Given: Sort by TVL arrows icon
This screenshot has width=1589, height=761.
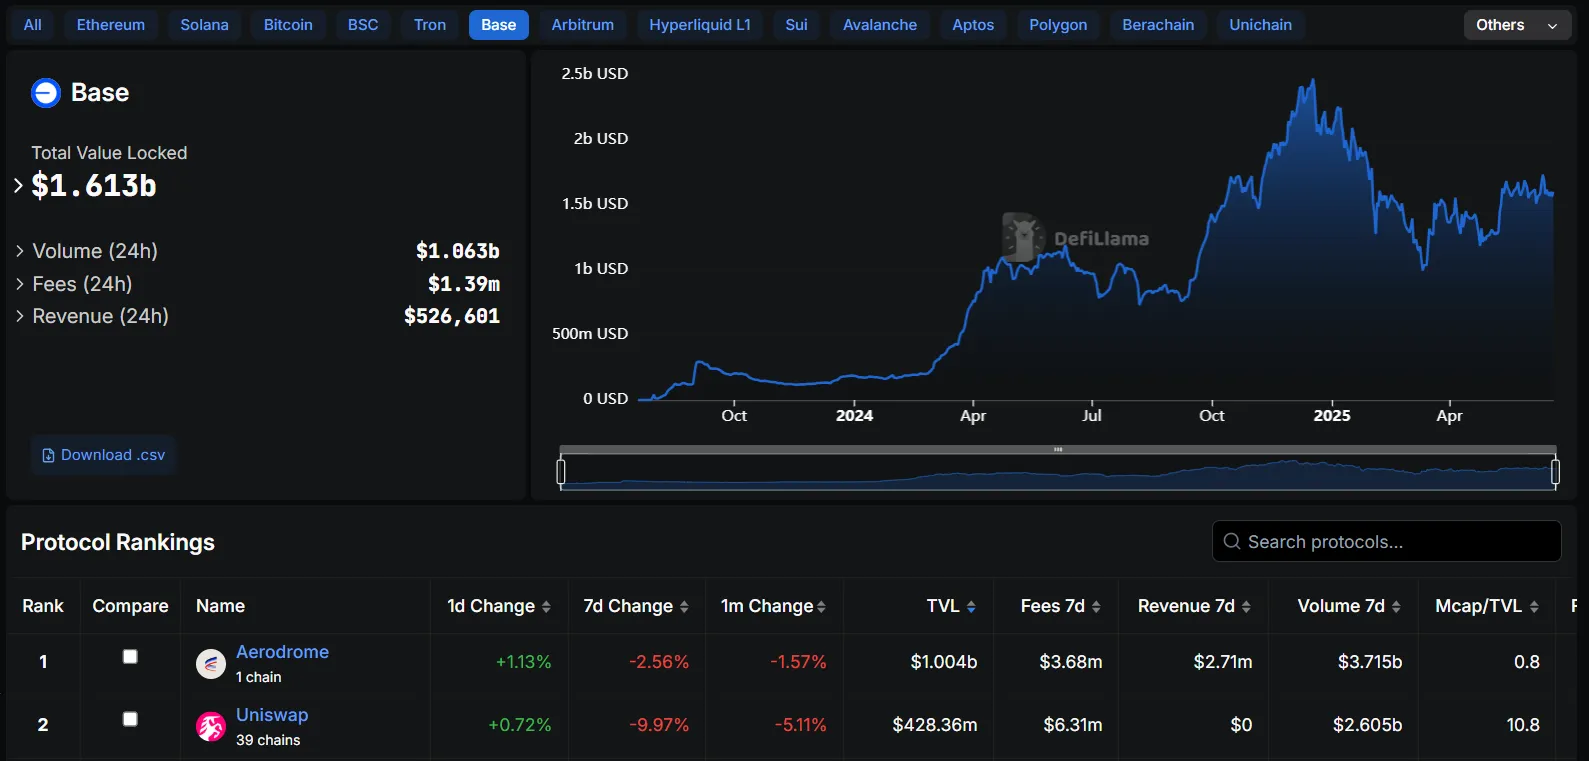Looking at the screenshot, I should coord(971,607).
